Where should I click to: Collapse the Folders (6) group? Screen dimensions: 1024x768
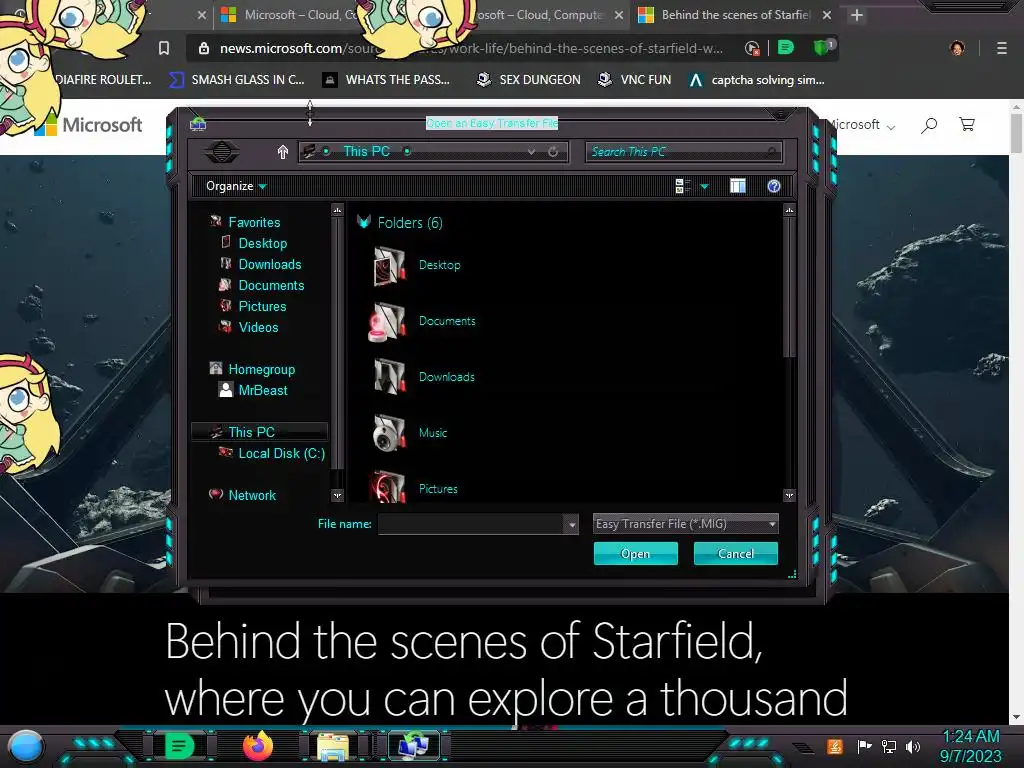(x=364, y=223)
